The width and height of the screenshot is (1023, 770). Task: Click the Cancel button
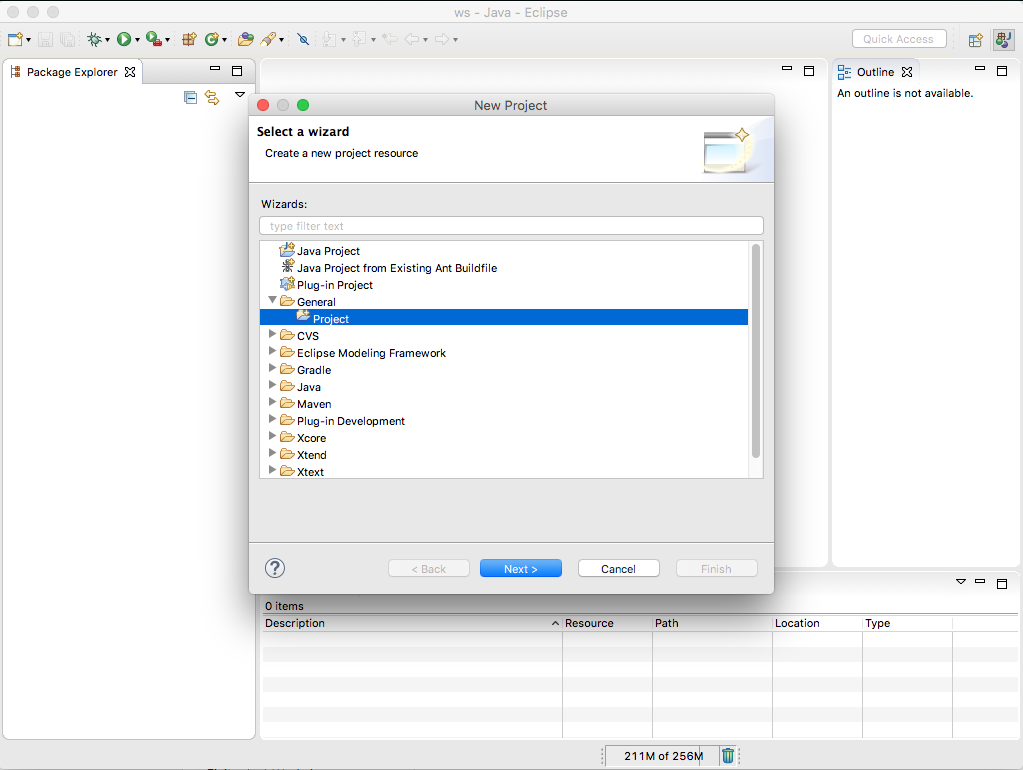pyautogui.click(x=618, y=568)
